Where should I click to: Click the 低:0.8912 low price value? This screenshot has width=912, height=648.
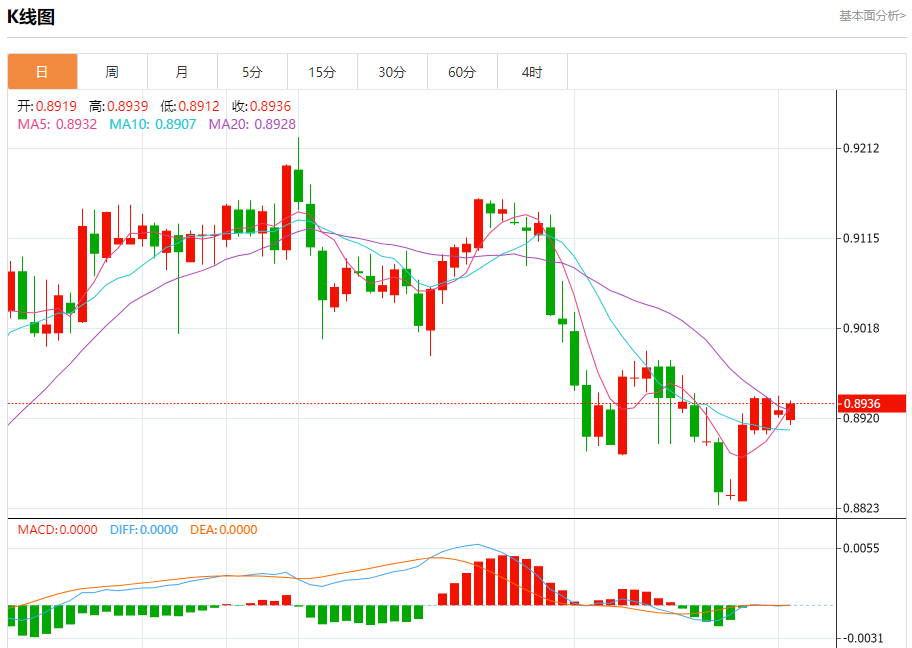pos(190,106)
